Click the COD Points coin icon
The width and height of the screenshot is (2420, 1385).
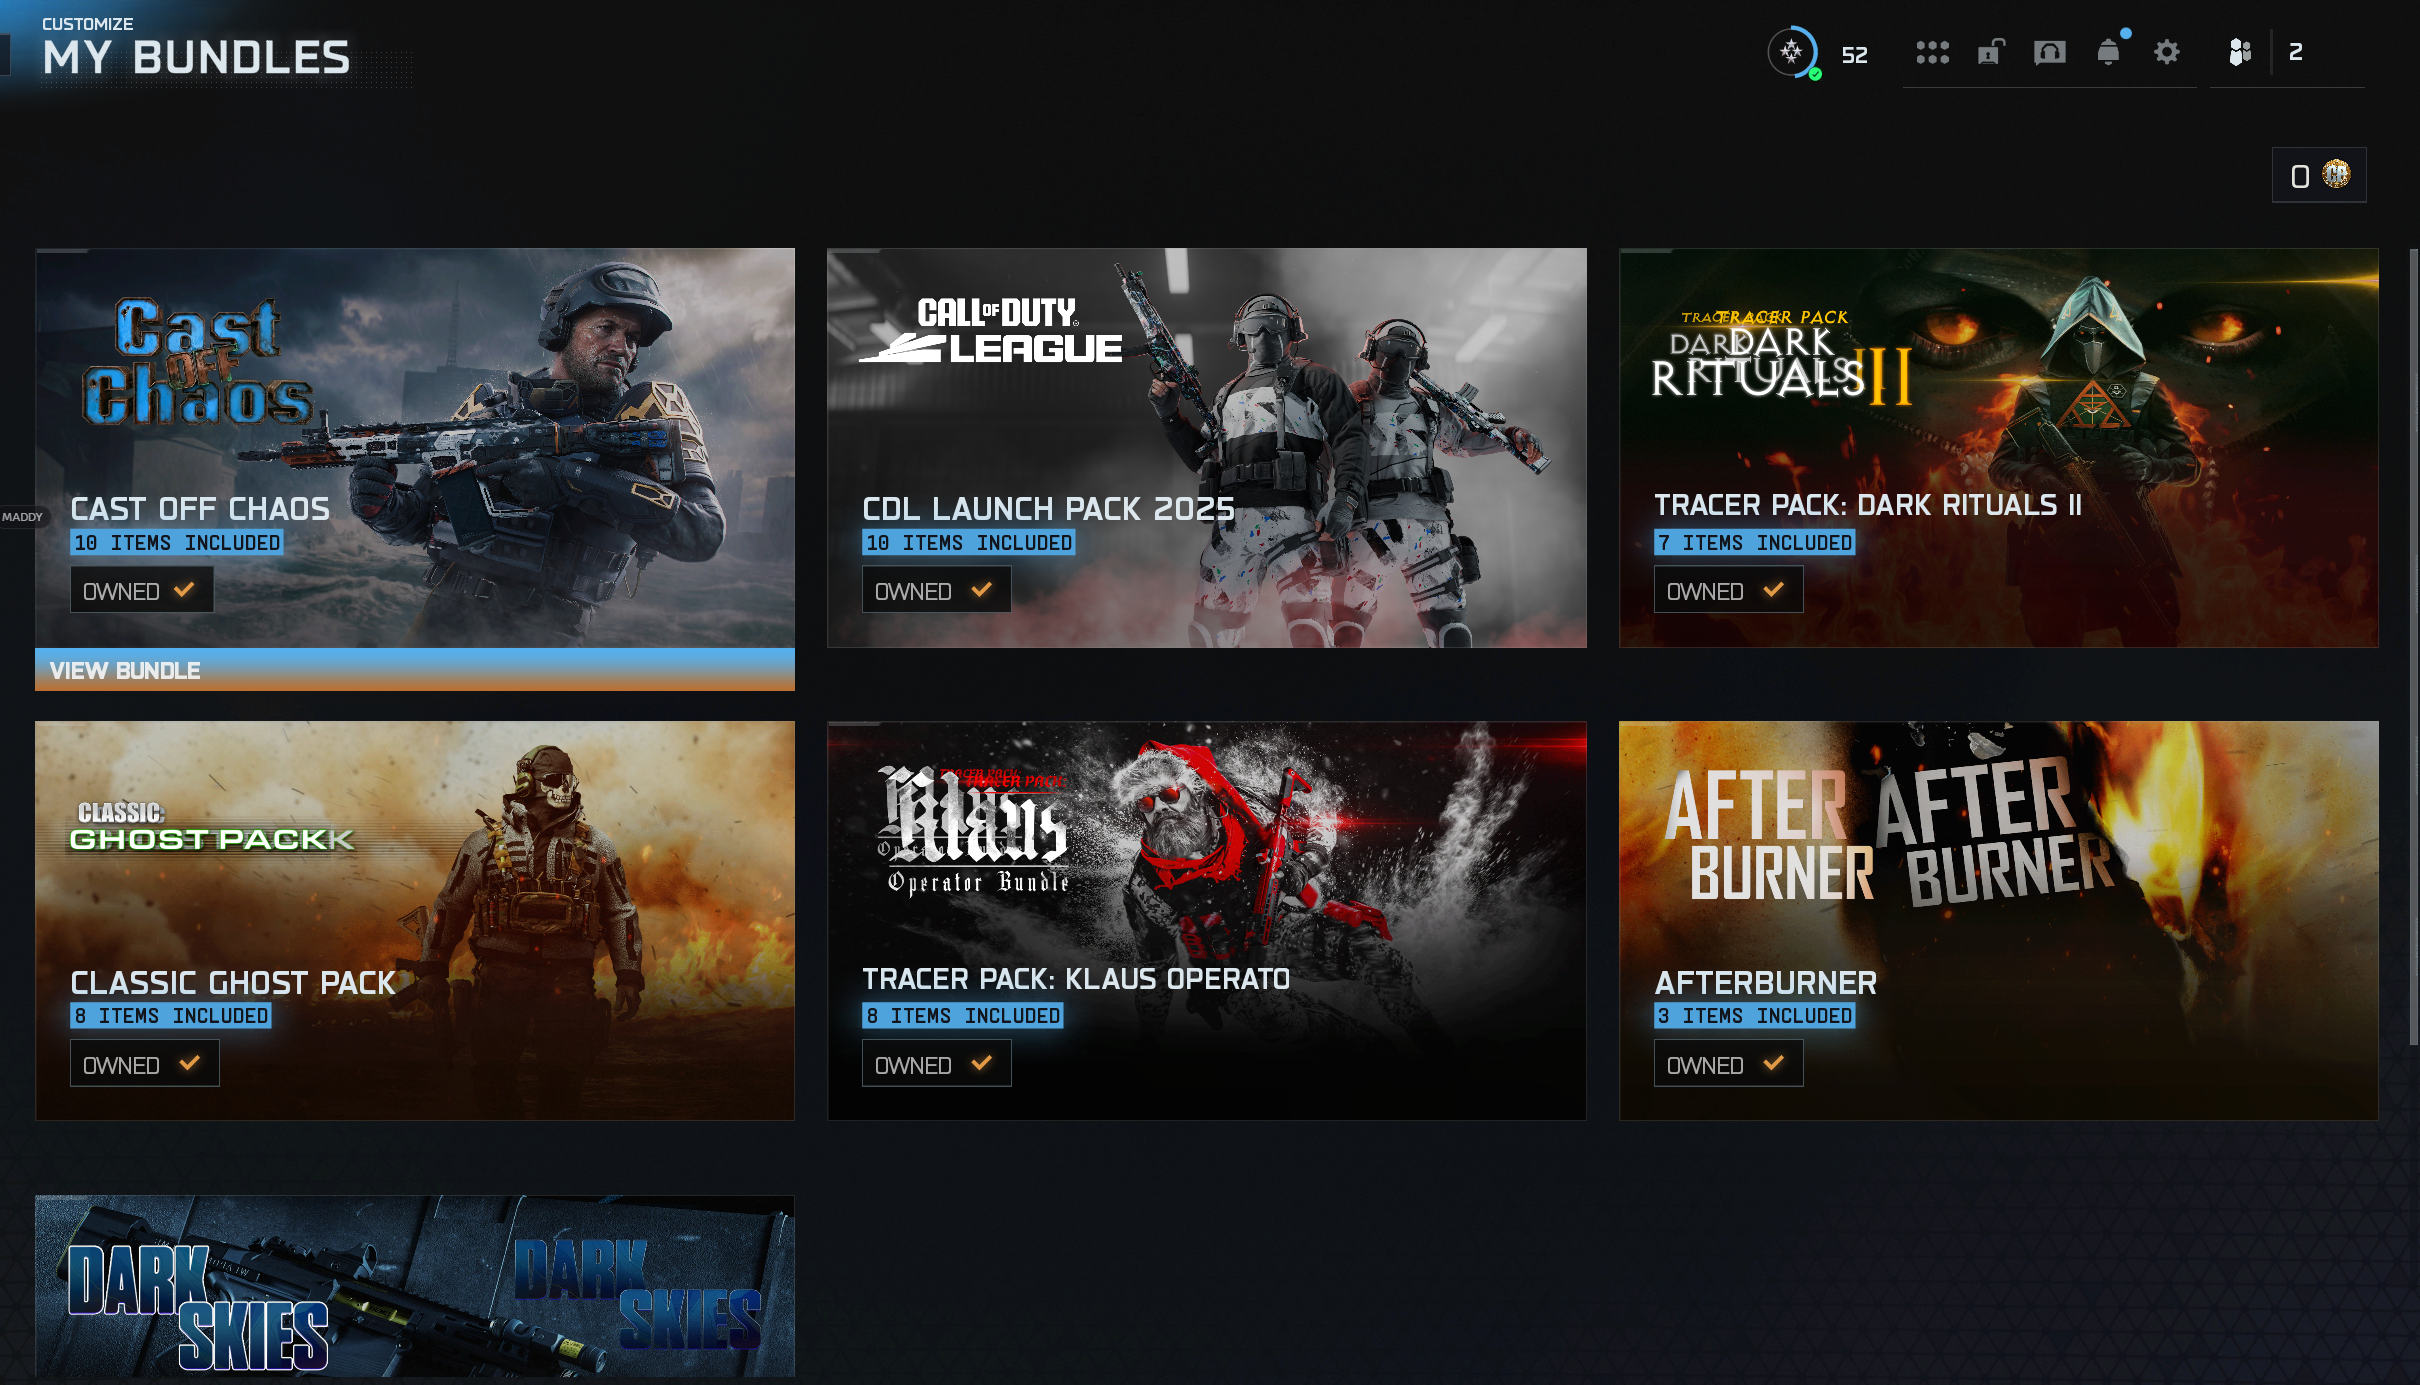click(x=2336, y=174)
